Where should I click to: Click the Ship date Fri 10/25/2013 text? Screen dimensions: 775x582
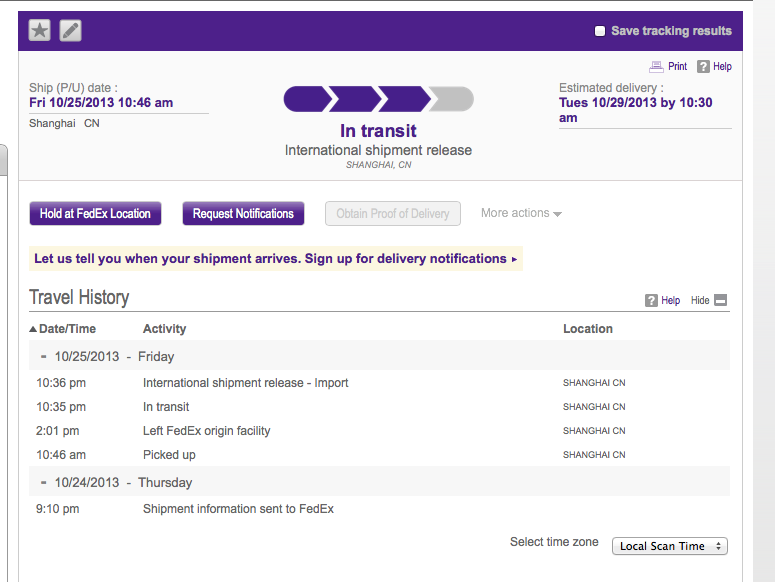tap(101, 103)
